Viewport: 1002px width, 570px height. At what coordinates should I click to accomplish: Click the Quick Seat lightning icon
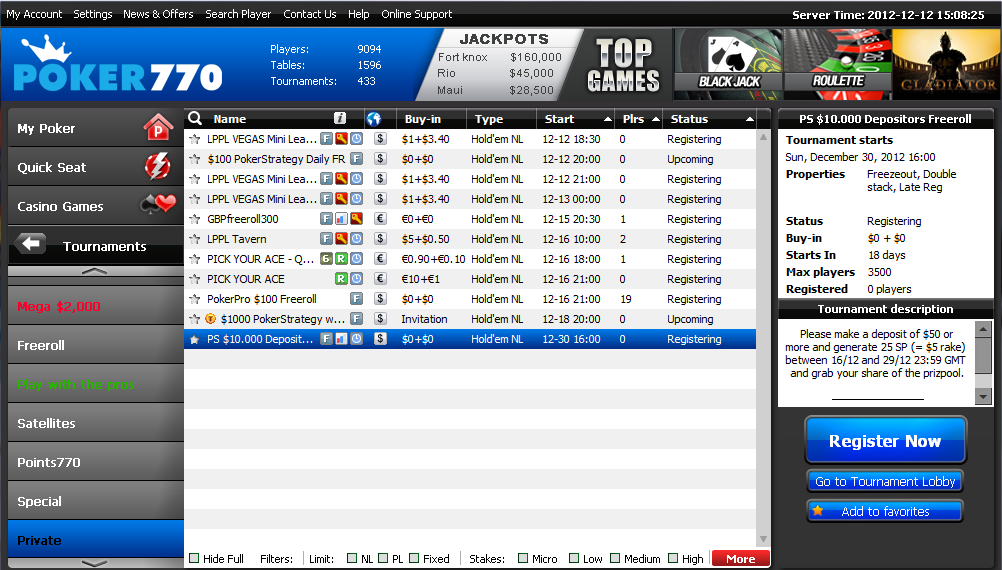[x=158, y=166]
